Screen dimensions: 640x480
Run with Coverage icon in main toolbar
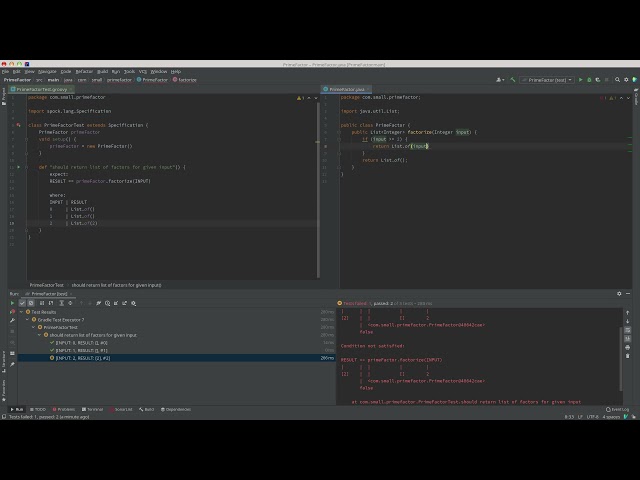click(598, 80)
